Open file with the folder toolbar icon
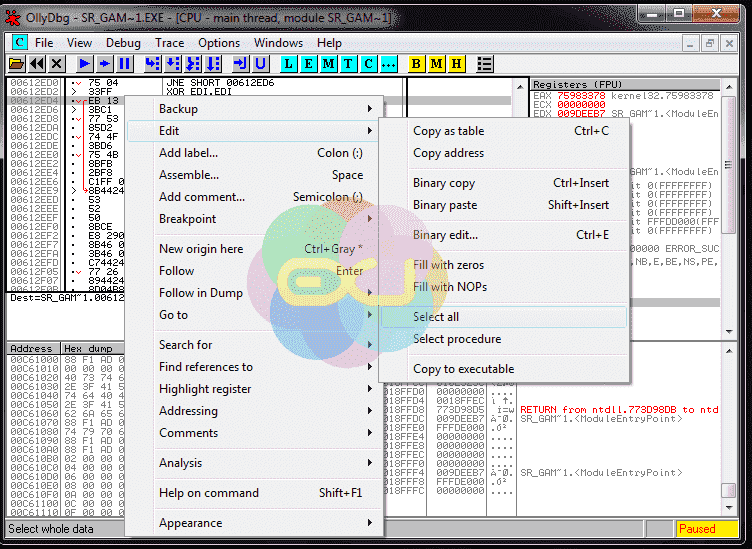This screenshot has height=549, width=752. point(16,63)
